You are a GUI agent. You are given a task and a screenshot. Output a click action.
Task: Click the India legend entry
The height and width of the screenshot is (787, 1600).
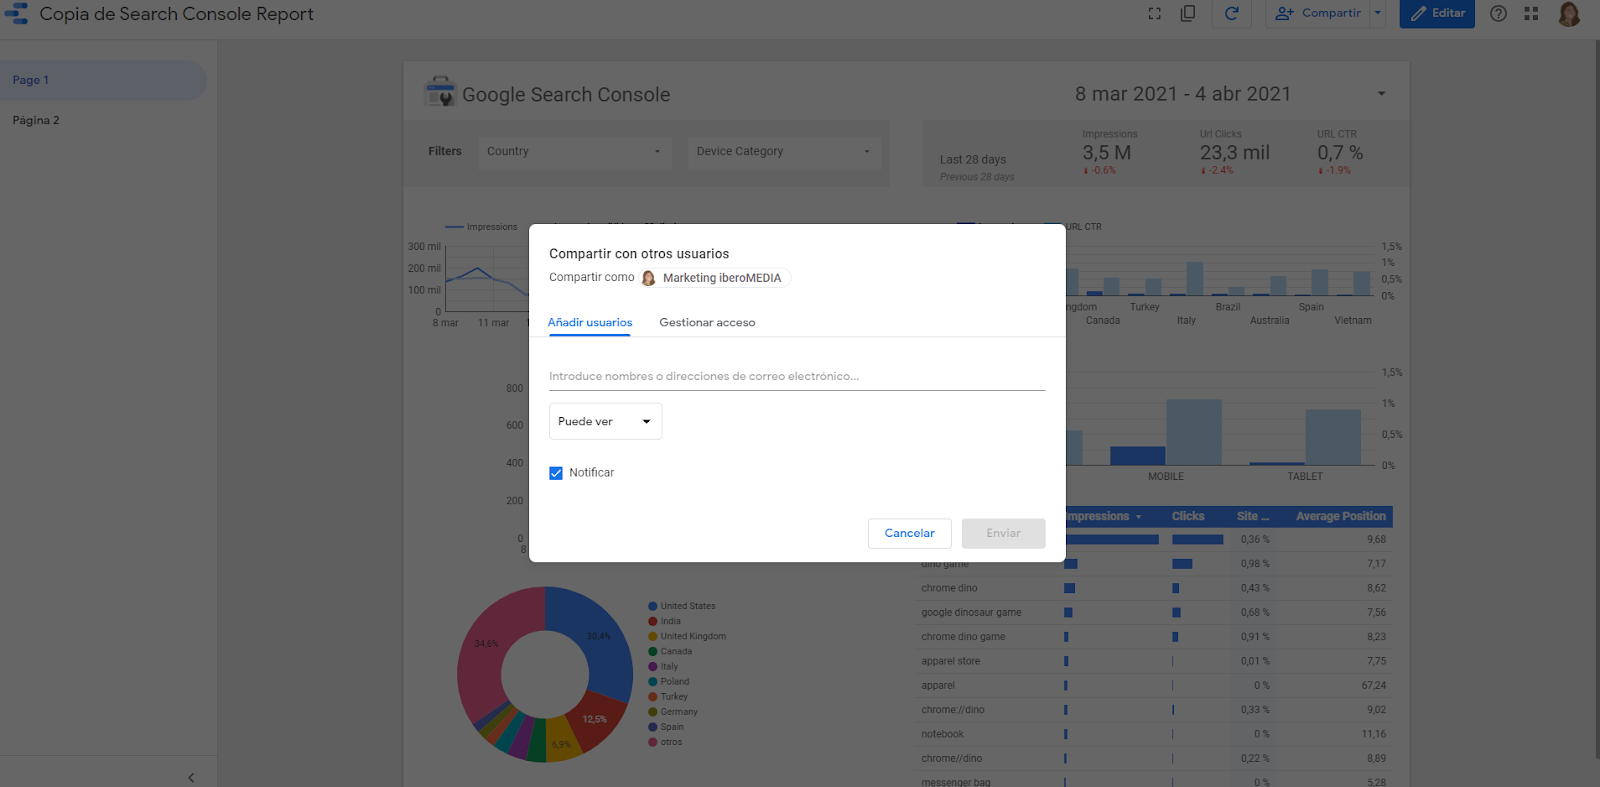665,621
